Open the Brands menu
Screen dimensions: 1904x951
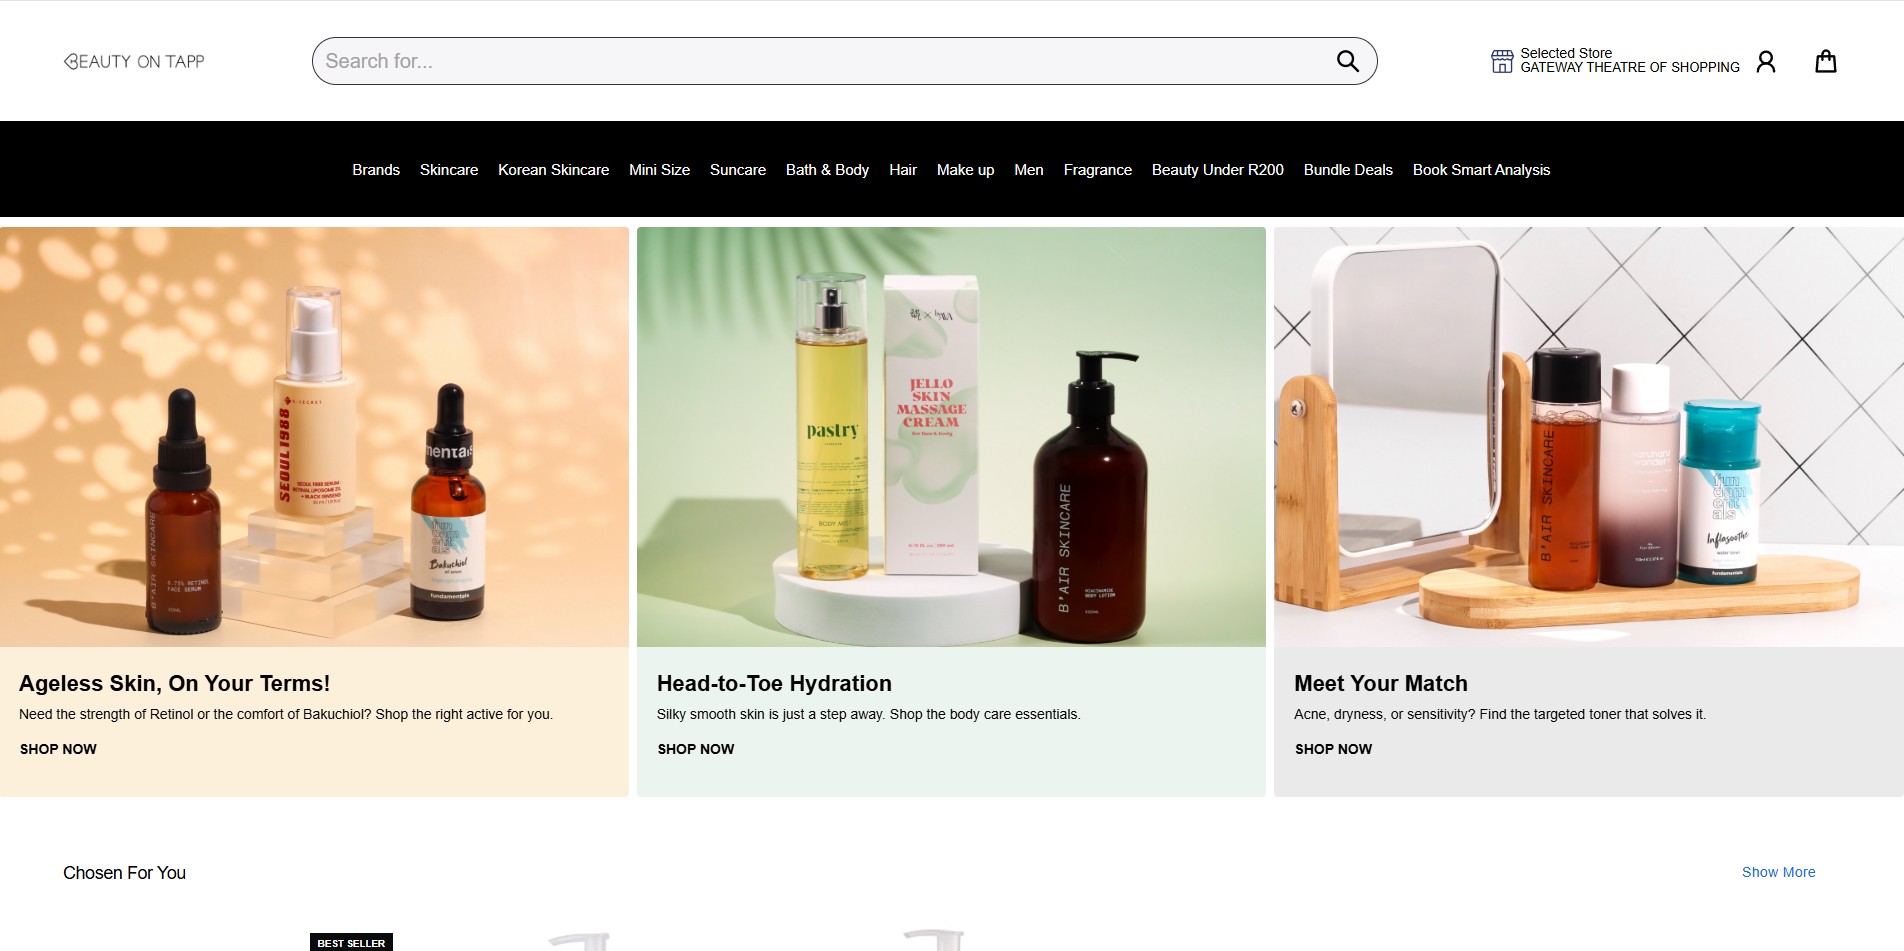point(375,170)
